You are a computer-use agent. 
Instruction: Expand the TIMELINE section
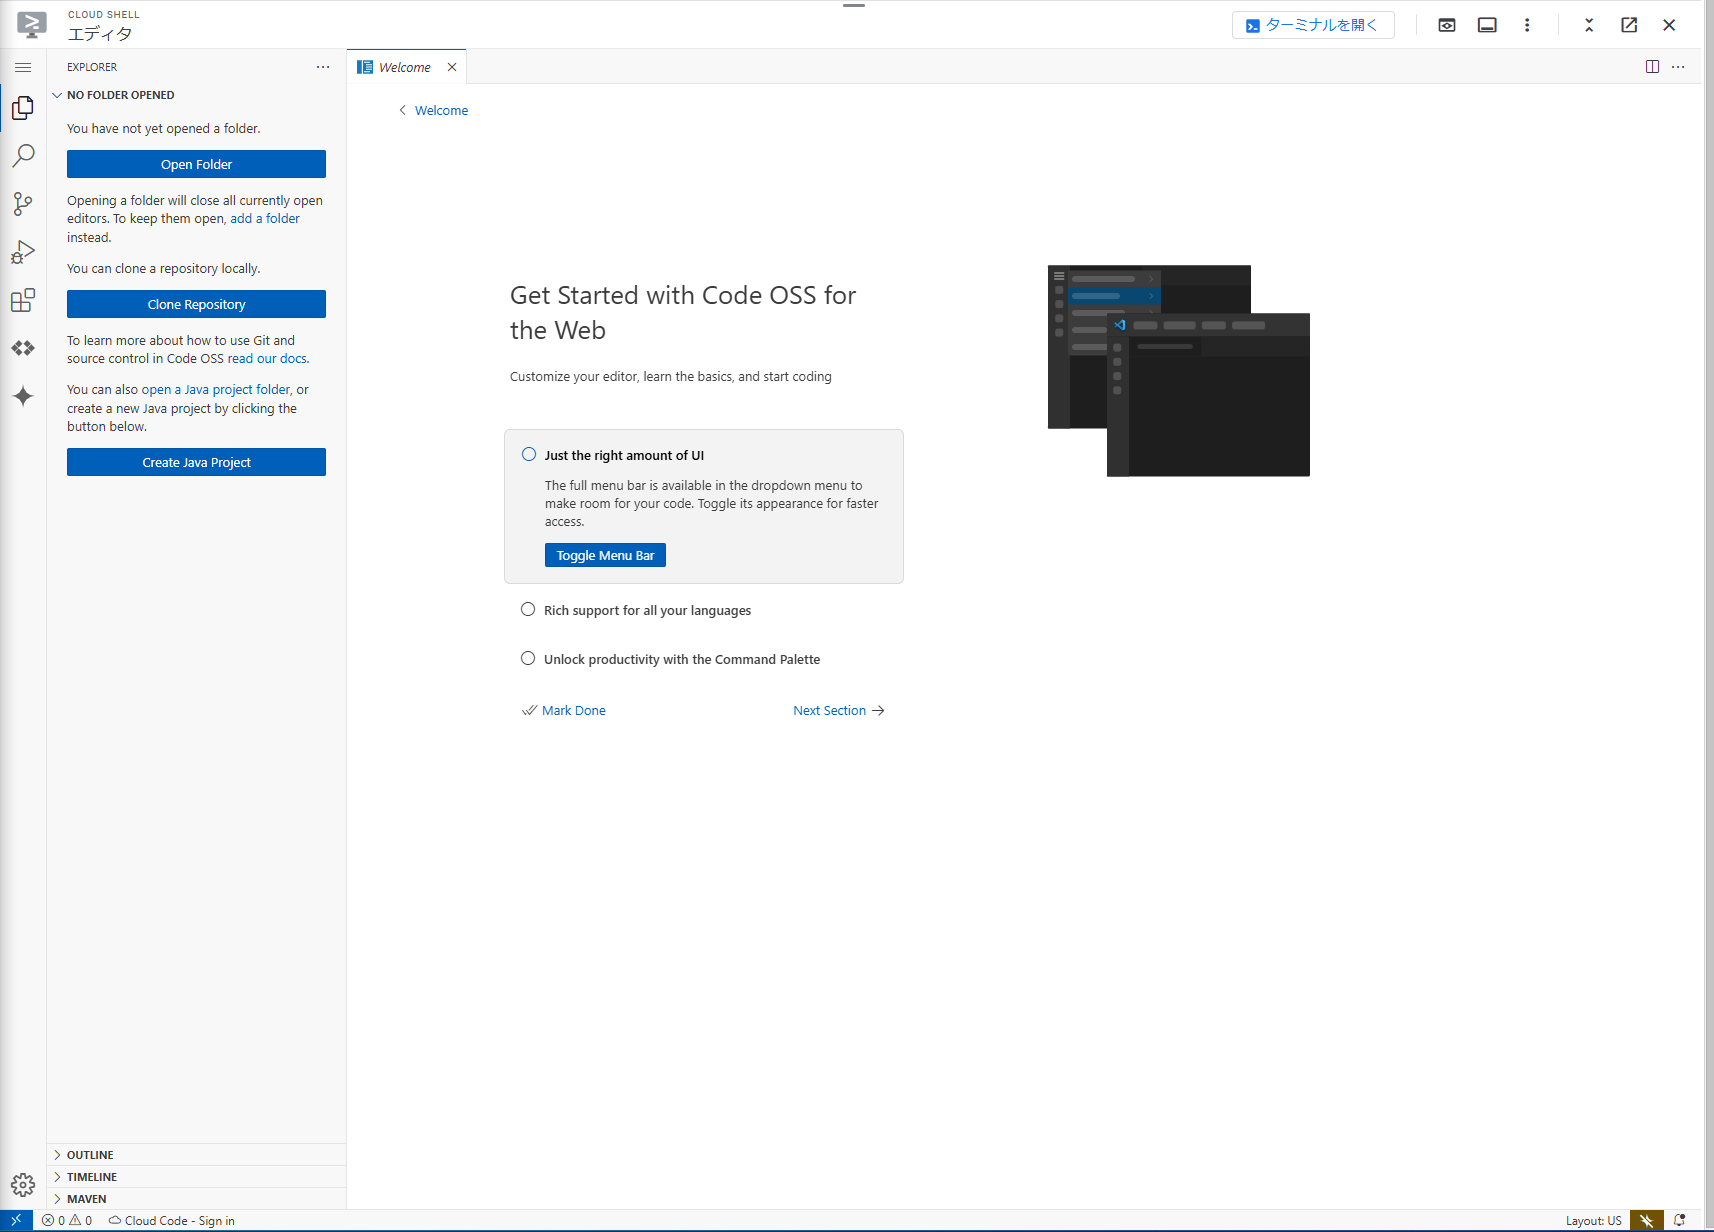coord(196,1177)
